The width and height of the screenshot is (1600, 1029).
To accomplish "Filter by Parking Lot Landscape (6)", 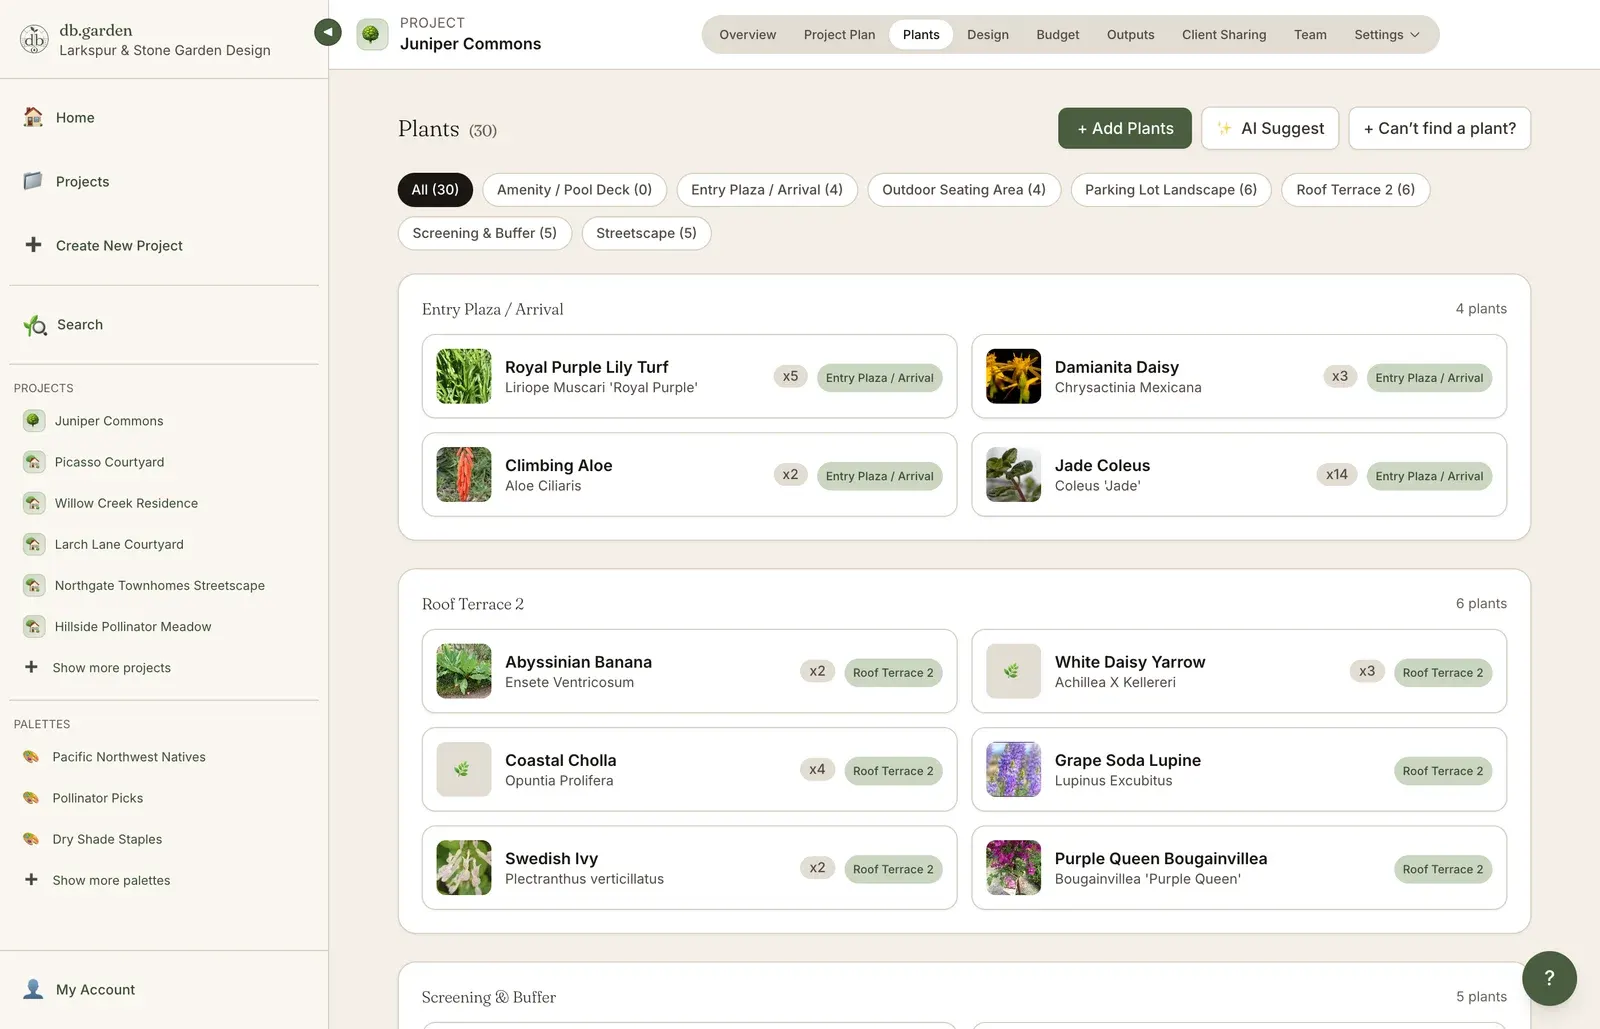I will [x=1171, y=190].
